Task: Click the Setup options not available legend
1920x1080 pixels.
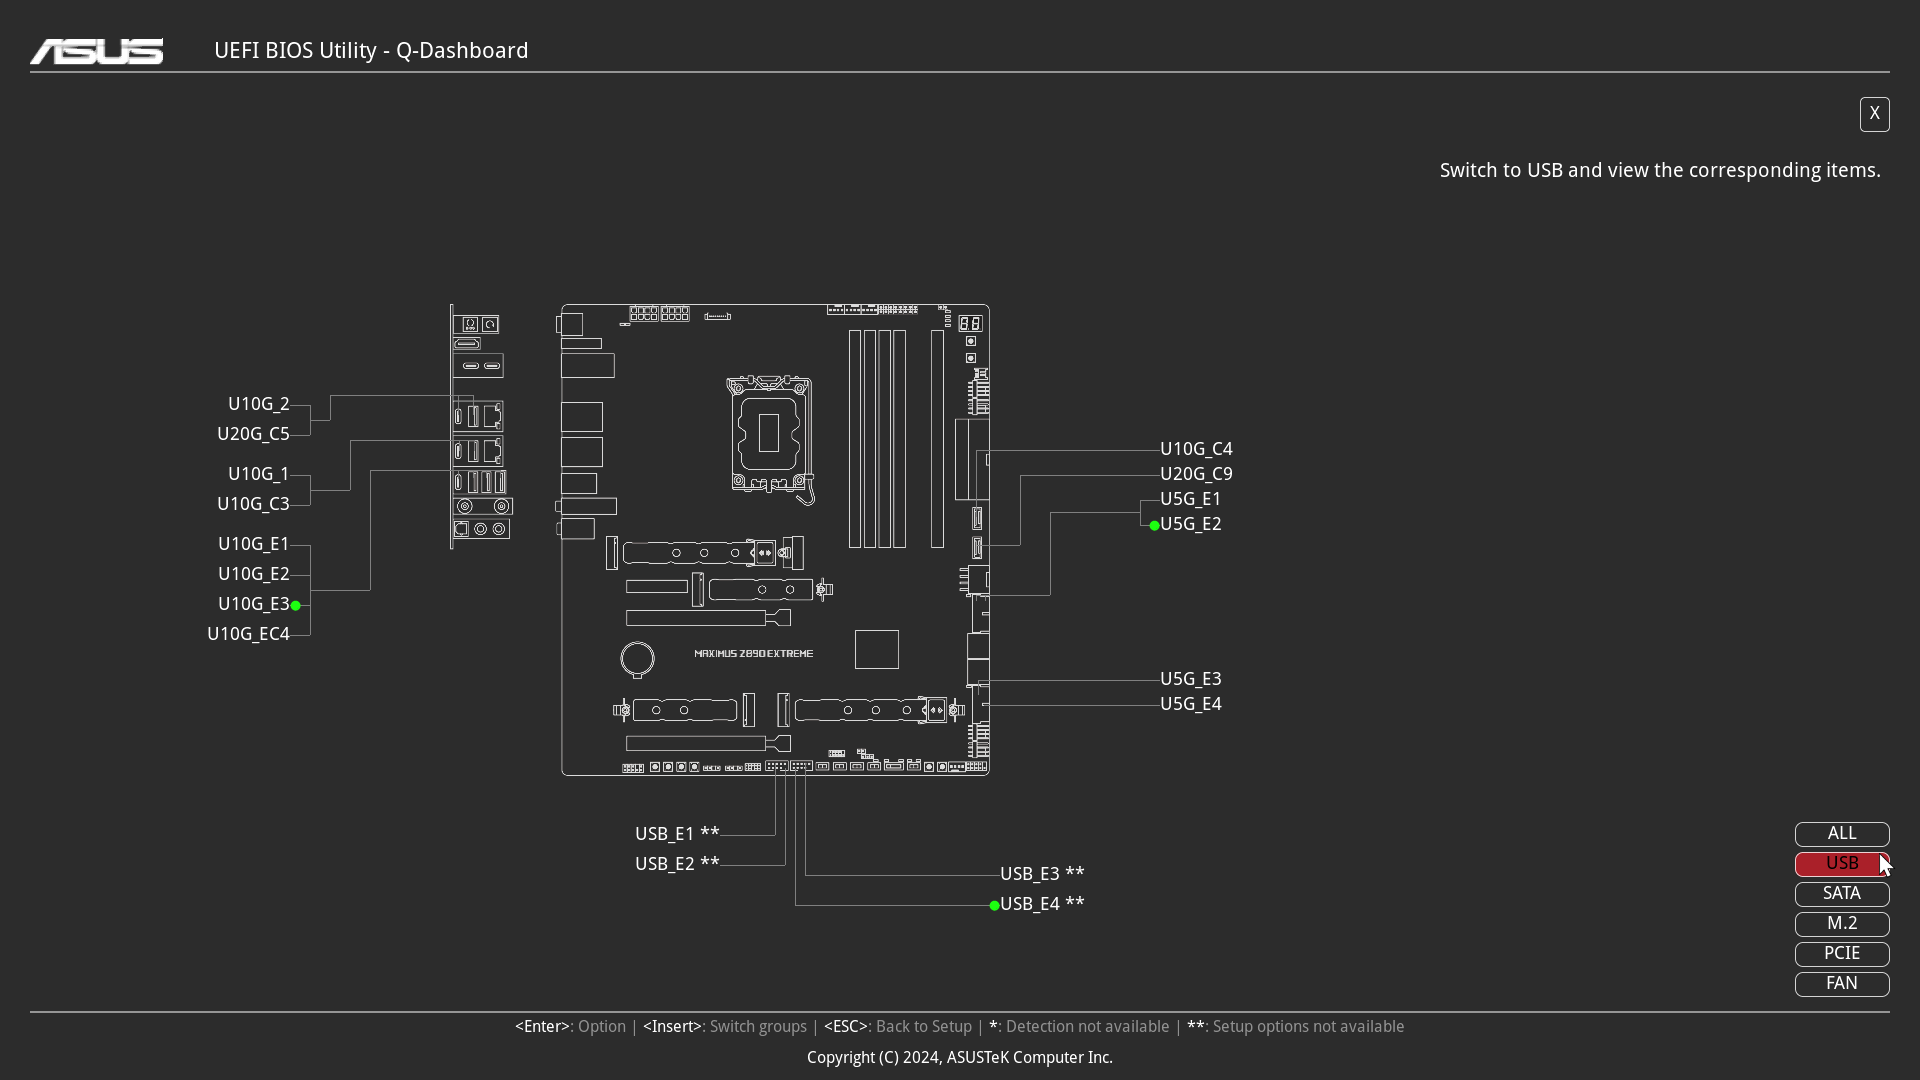Action: coord(1296,1027)
